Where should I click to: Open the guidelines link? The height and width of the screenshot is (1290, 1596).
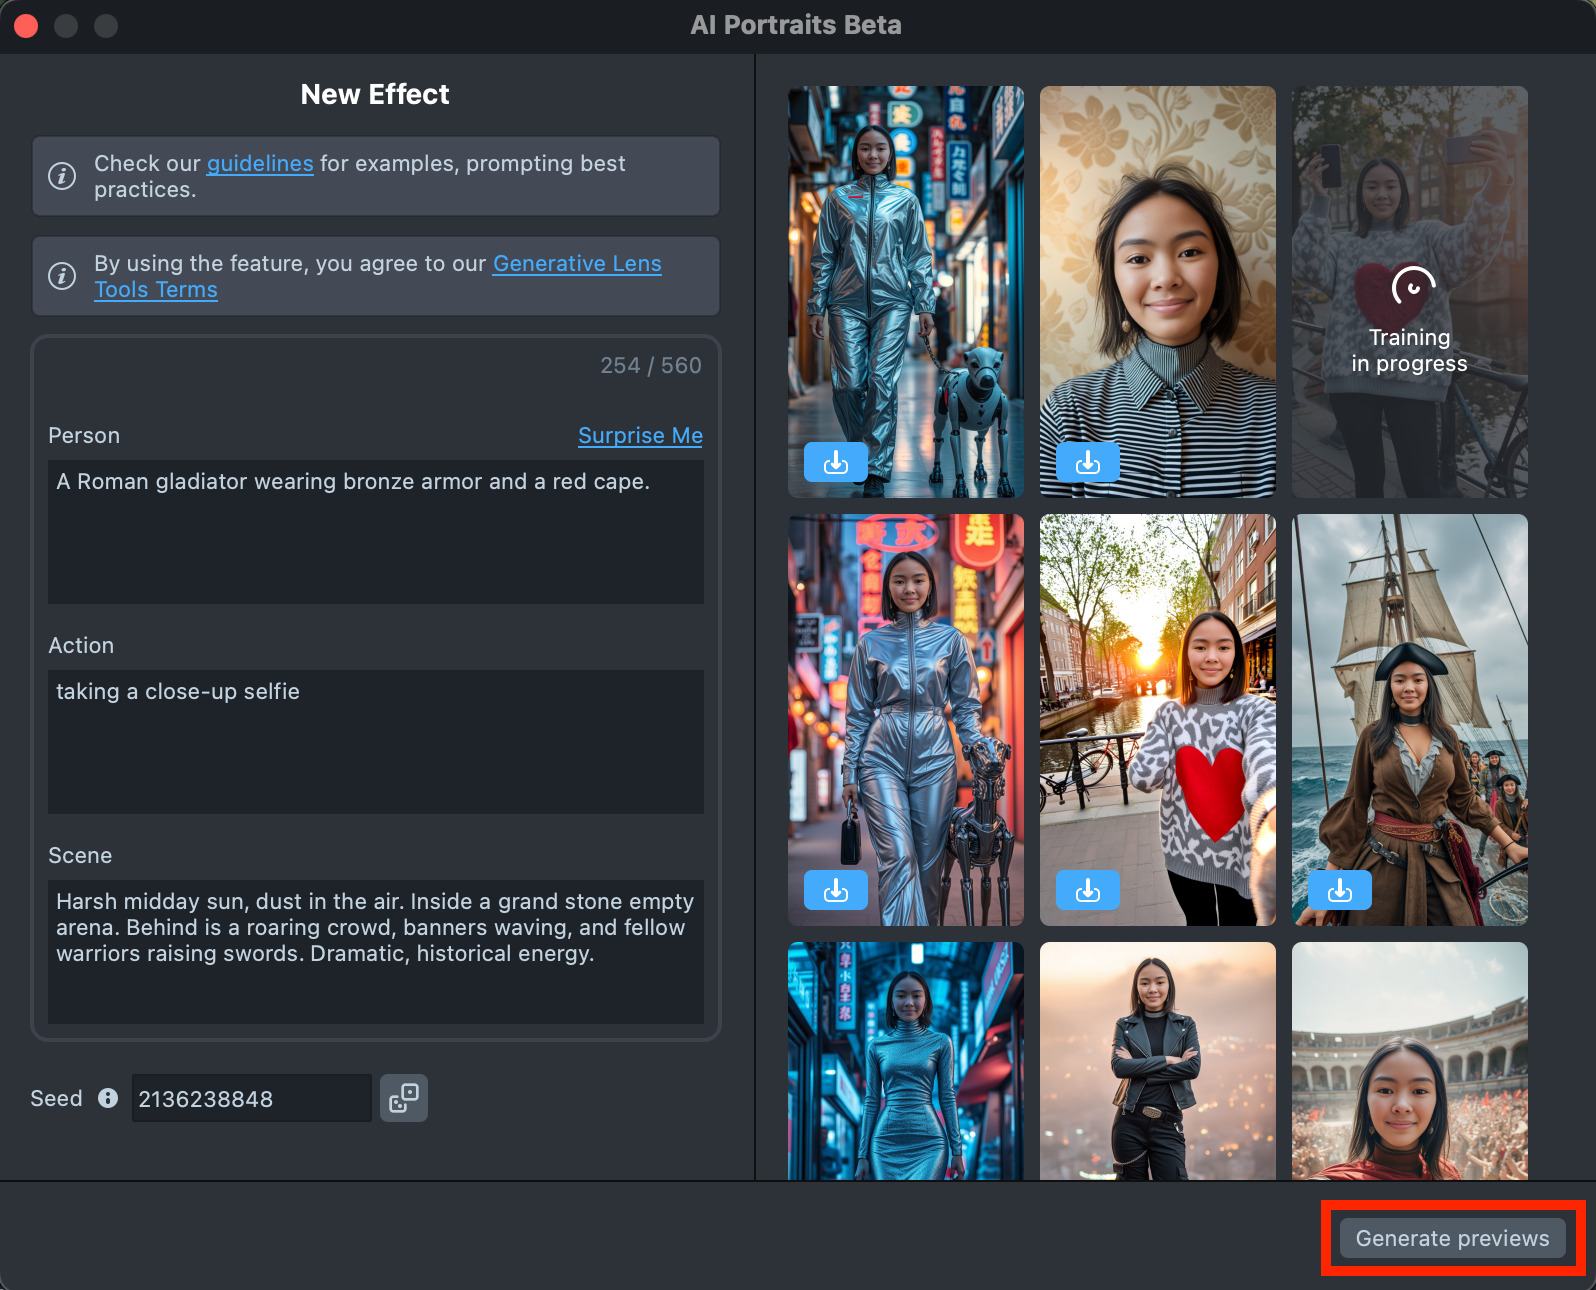point(260,164)
